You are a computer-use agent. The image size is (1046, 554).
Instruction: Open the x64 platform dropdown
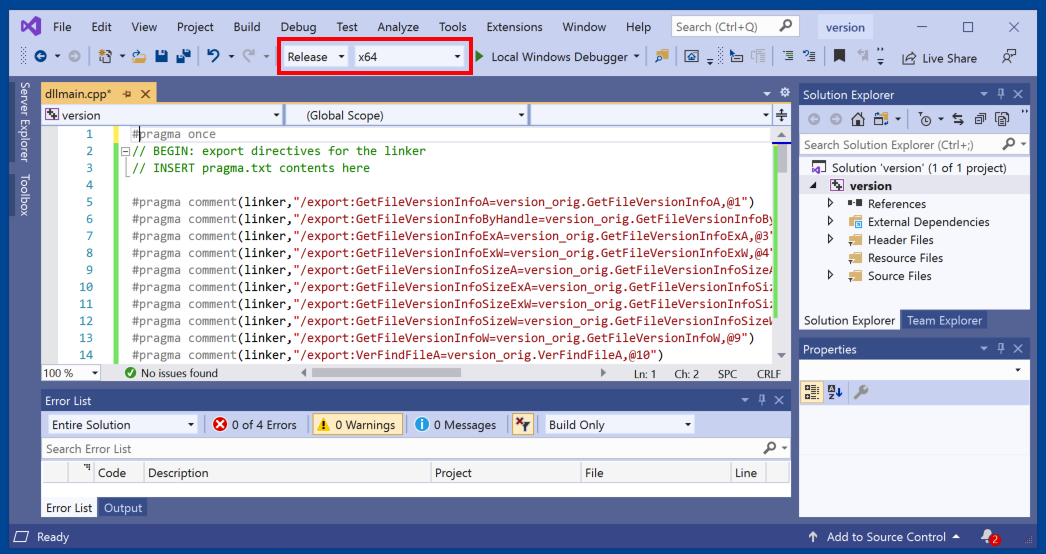coord(410,57)
